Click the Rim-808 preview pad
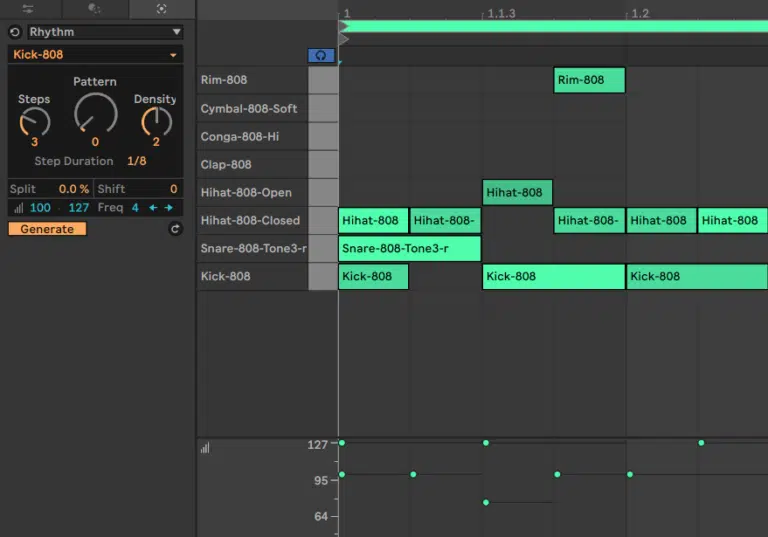Image resolution: width=768 pixels, height=537 pixels. tap(323, 80)
